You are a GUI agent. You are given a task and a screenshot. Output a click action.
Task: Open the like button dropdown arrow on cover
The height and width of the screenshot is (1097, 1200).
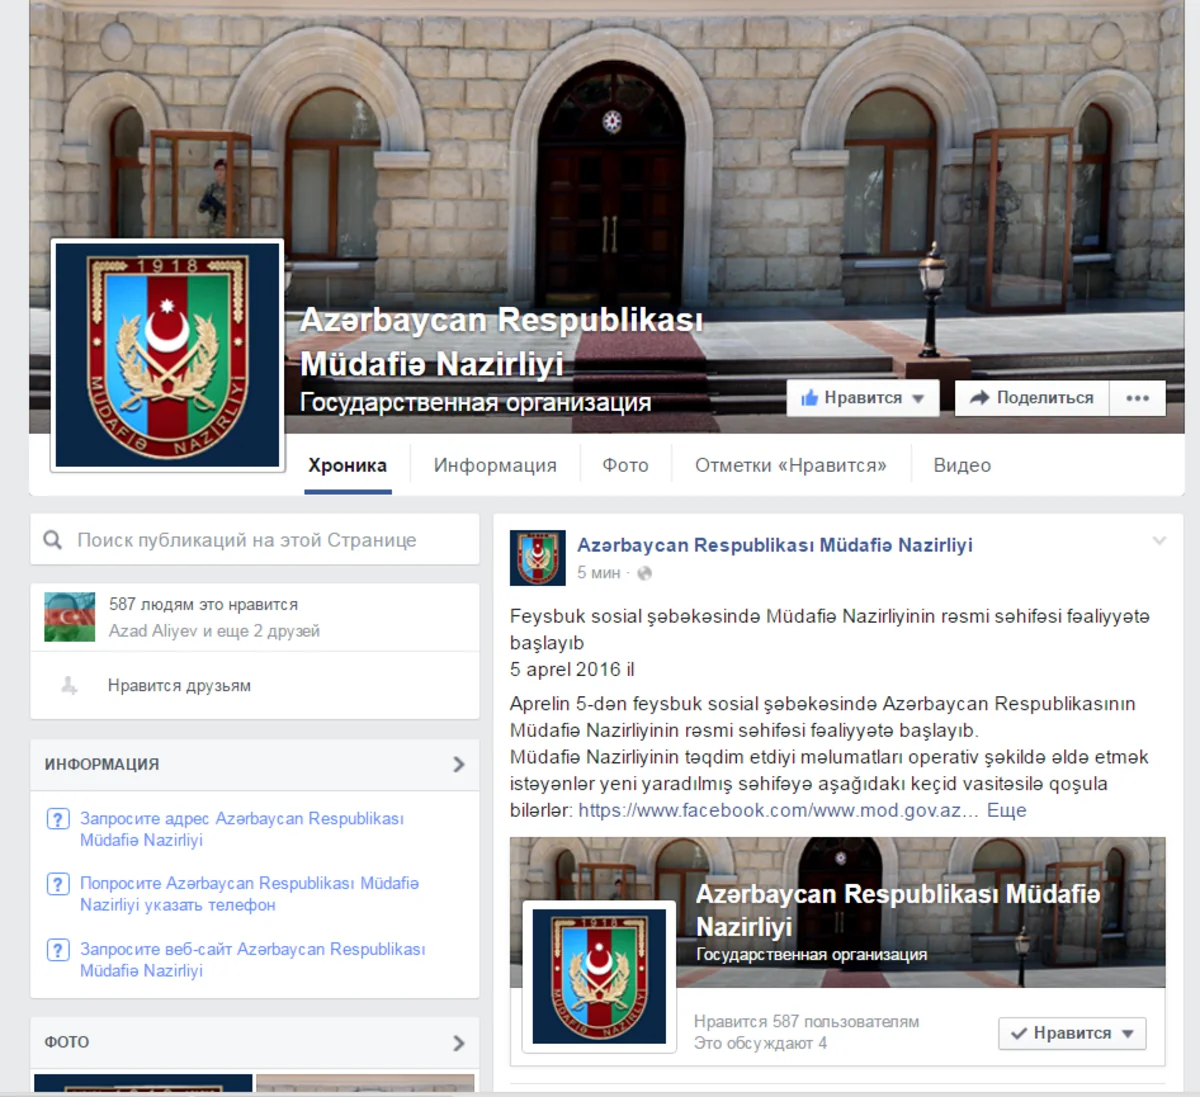pyautogui.click(x=918, y=399)
